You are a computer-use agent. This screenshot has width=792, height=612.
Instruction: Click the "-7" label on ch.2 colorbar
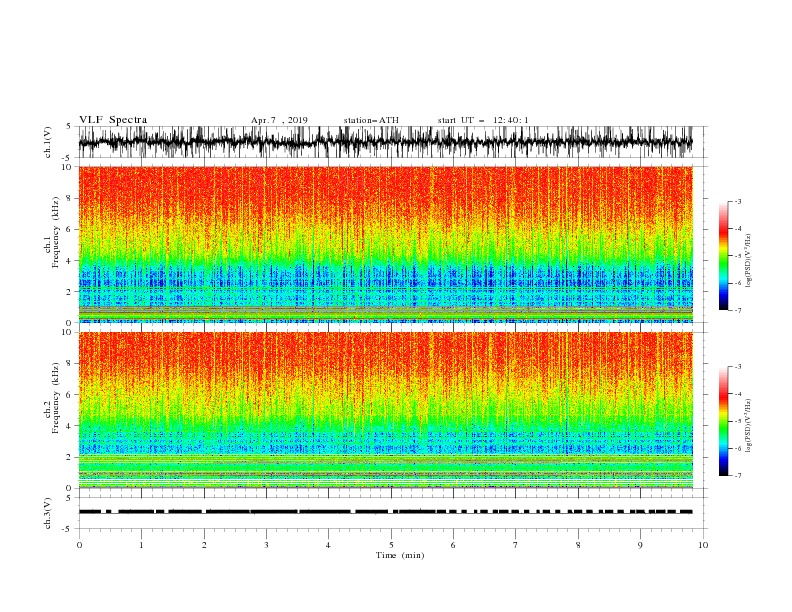click(737, 475)
